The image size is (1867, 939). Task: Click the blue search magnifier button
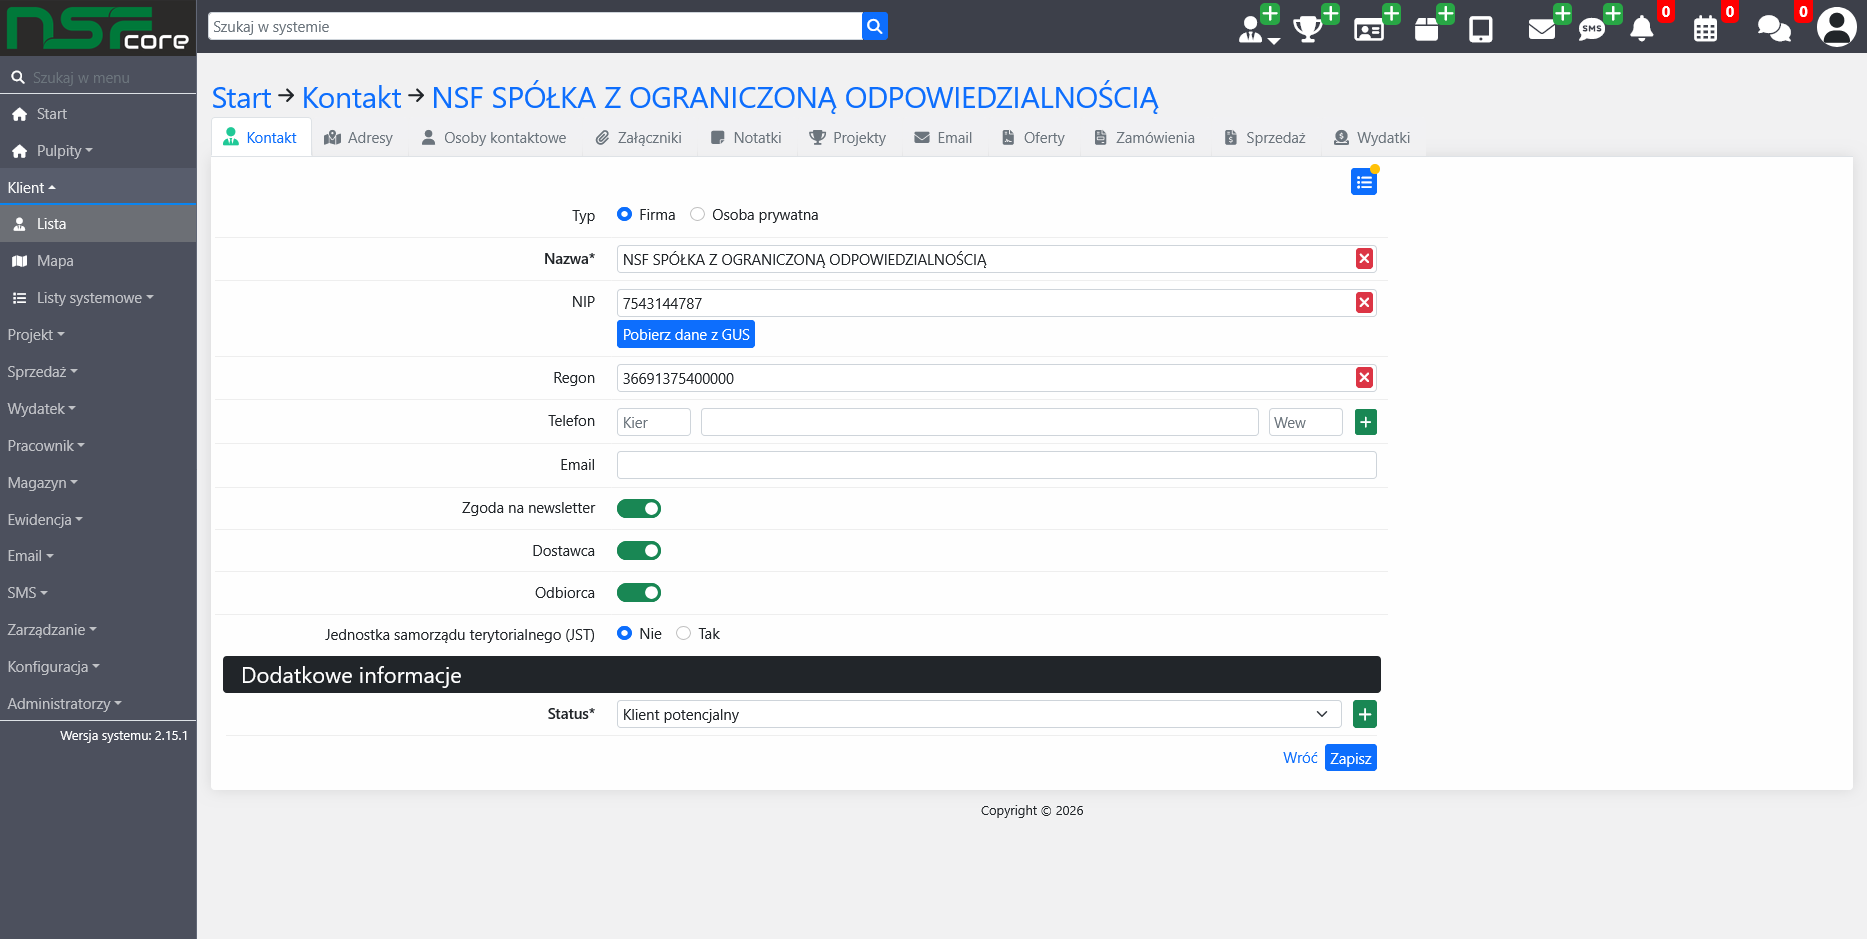[x=875, y=27]
